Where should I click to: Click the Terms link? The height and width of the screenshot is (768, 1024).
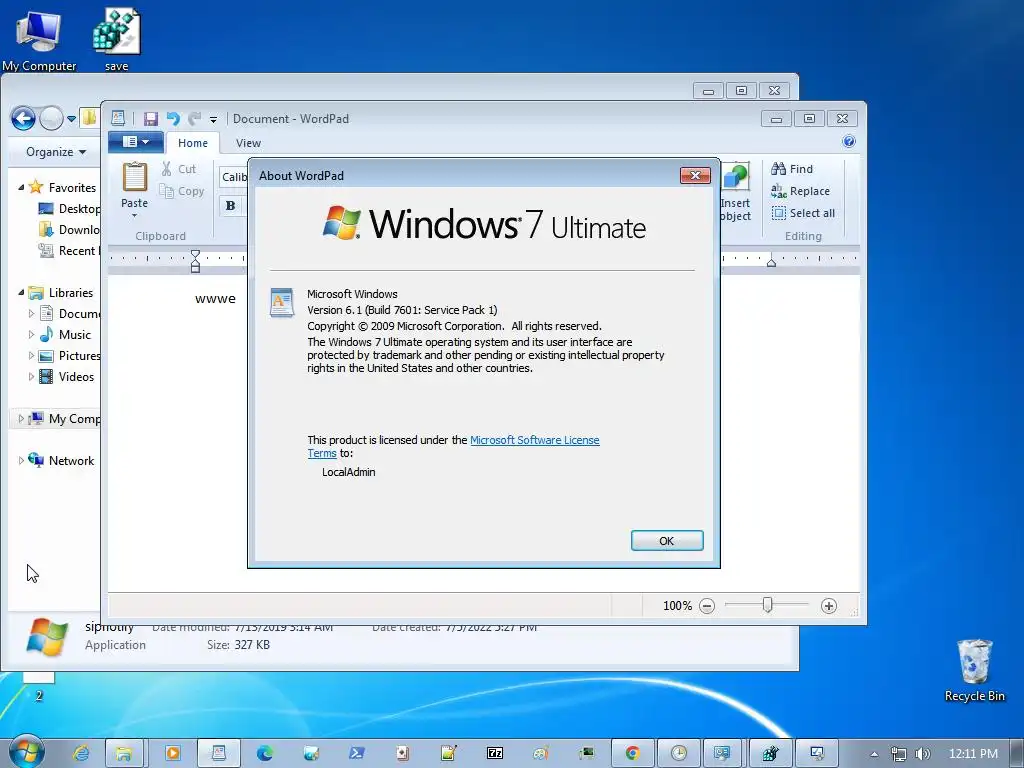pyautogui.click(x=322, y=453)
